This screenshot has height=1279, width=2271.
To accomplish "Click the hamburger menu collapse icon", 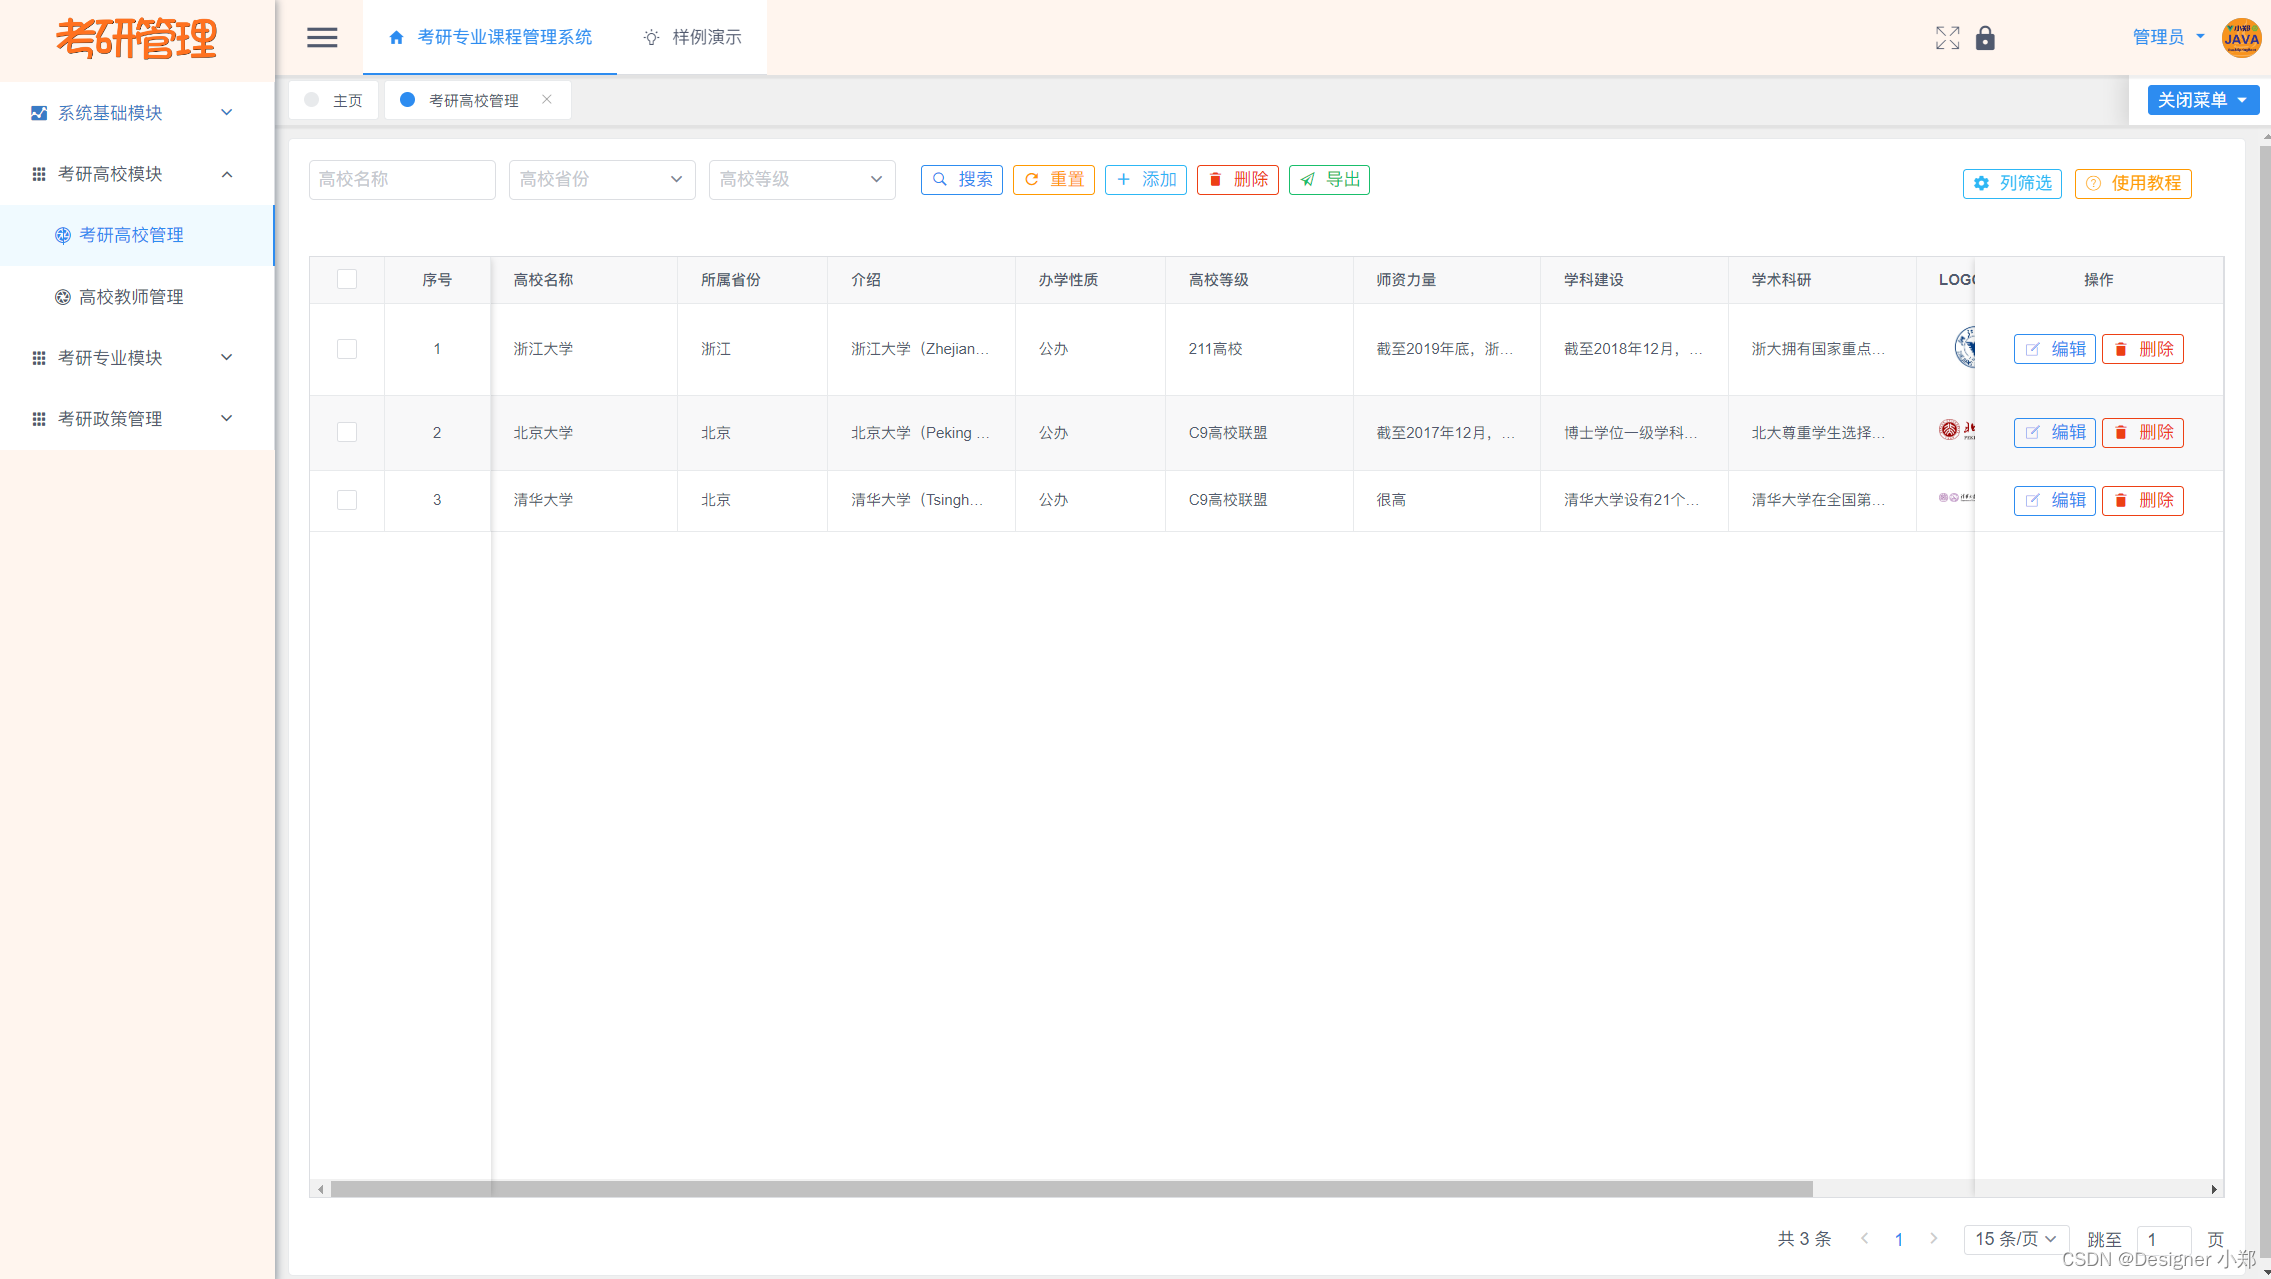I will (x=321, y=38).
